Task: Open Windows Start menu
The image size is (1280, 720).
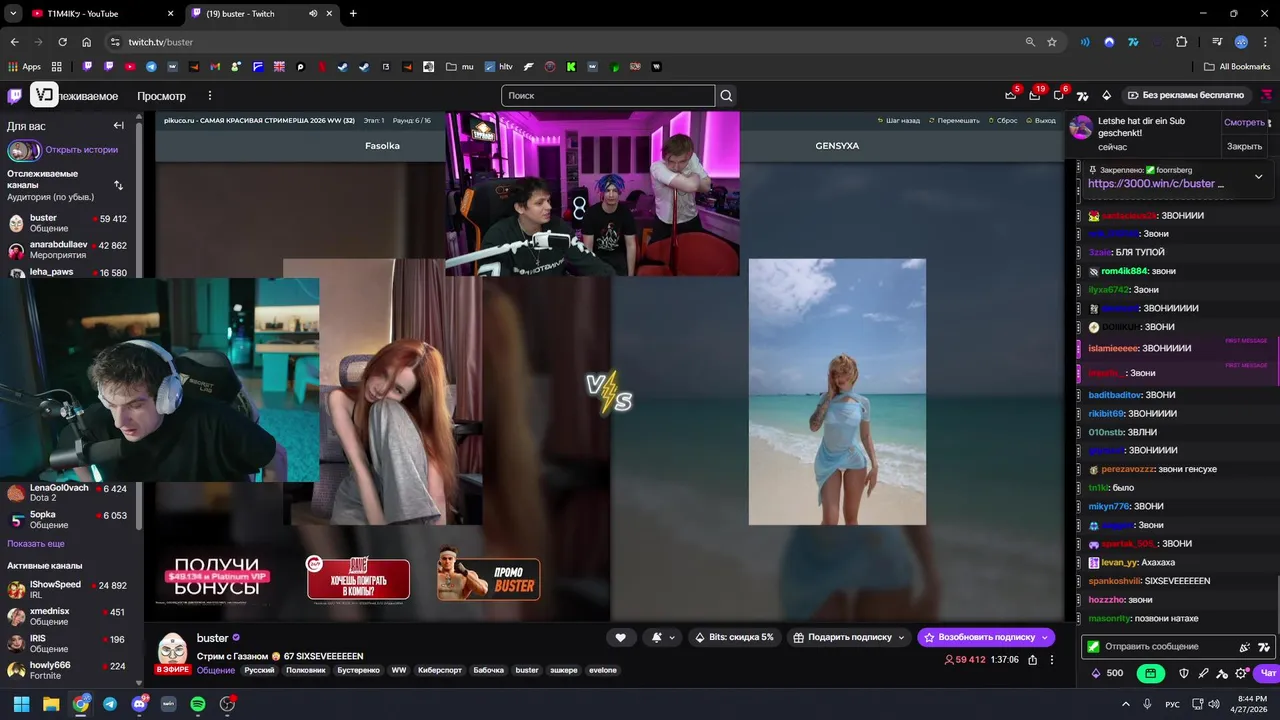Action: click(21, 704)
